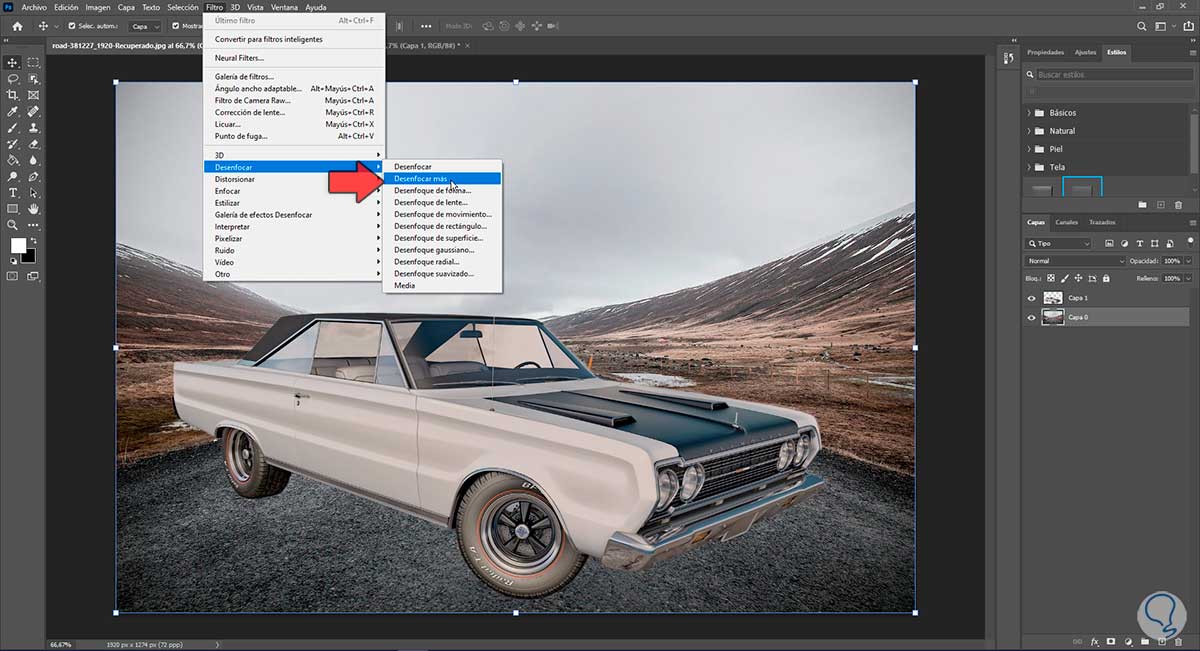Pick the Eyedropper tool
The height and width of the screenshot is (651, 1200).
13,111
